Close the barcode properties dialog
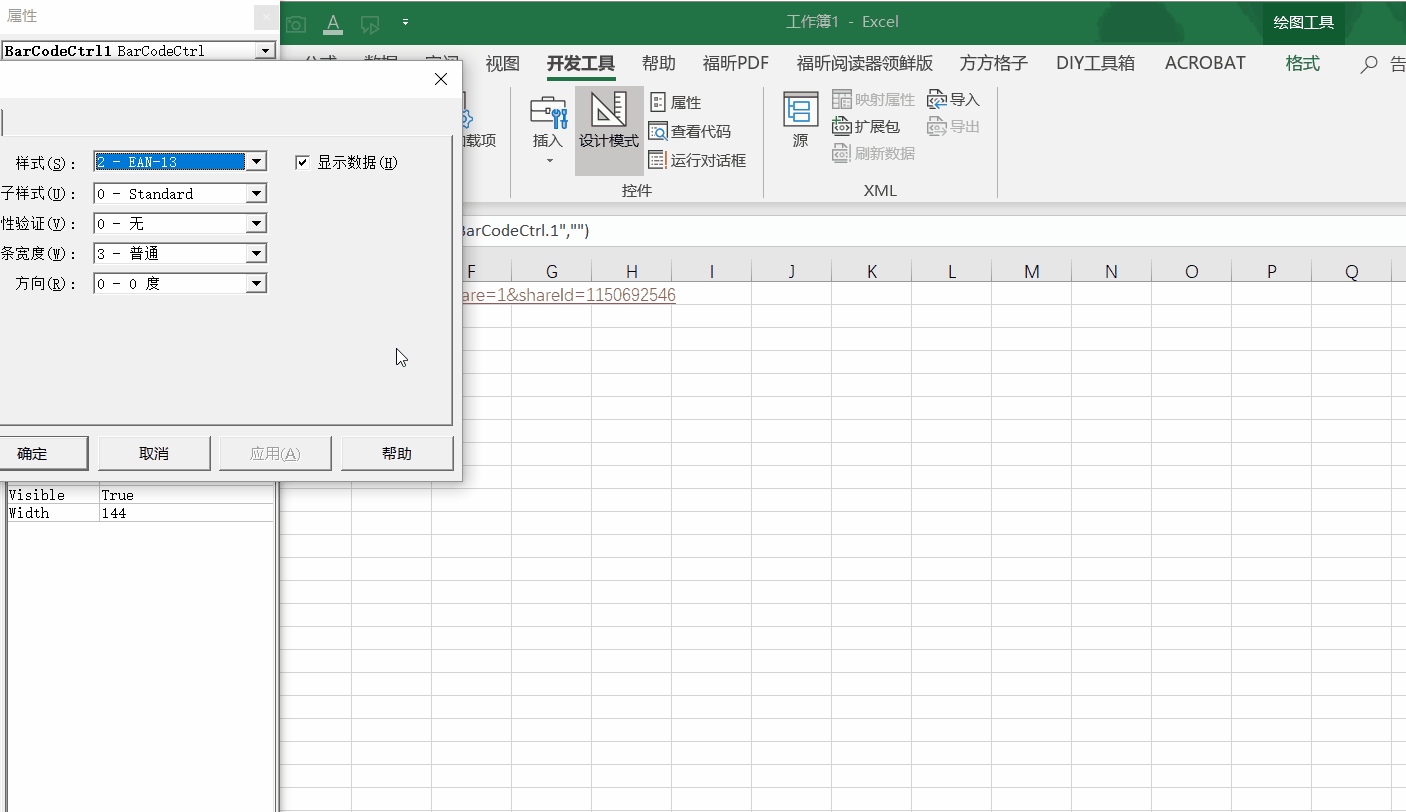1406x812 pixels. (441, 80)
